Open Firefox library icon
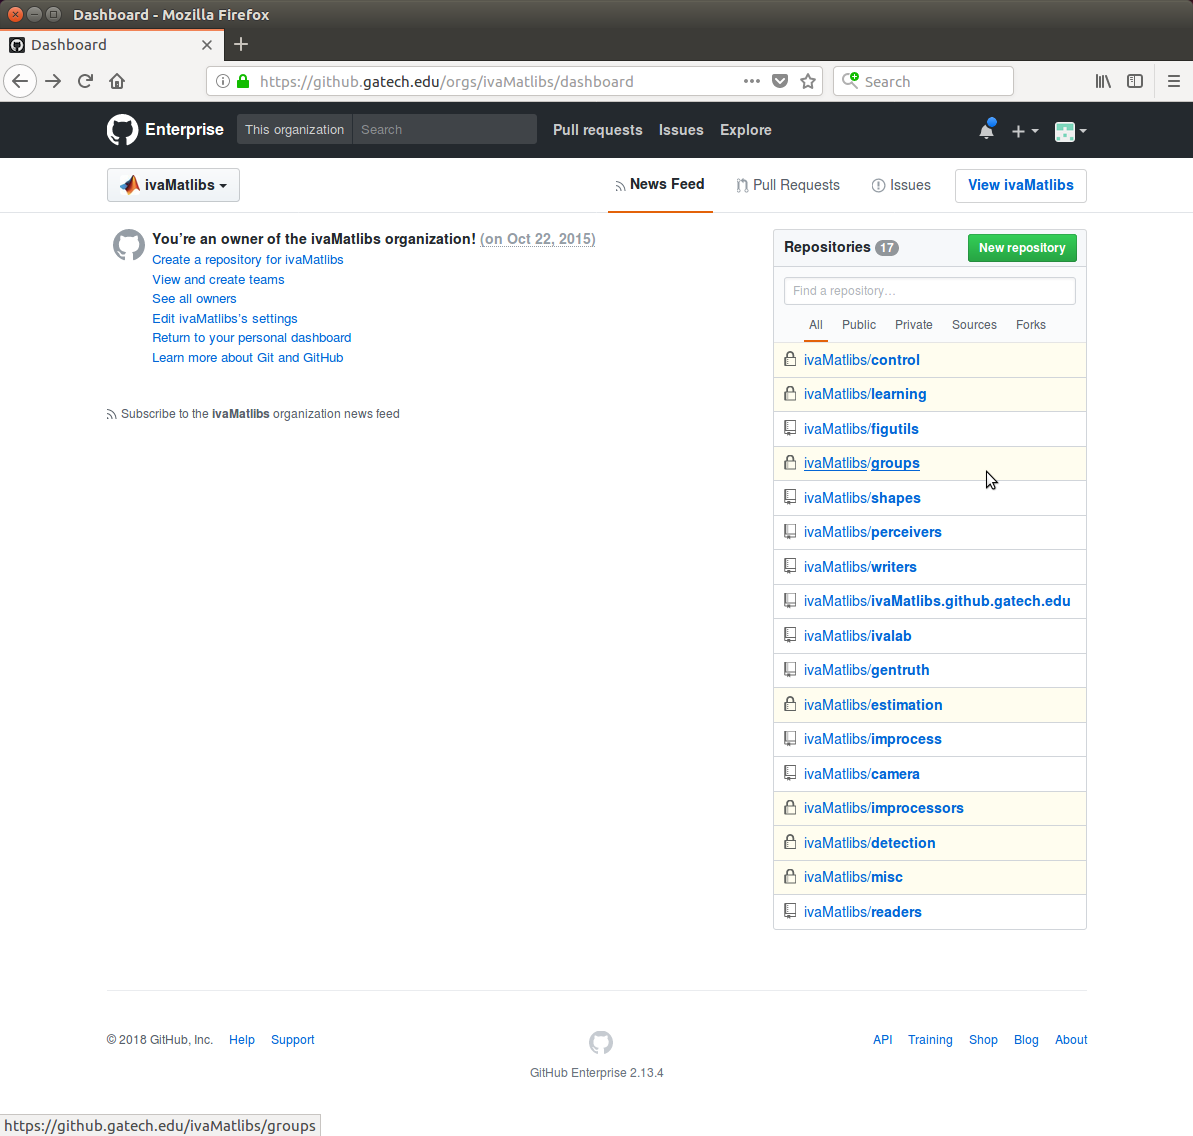Image resolution: width=1193 pixels, height=1136 pixels. tap(1102, 82)
